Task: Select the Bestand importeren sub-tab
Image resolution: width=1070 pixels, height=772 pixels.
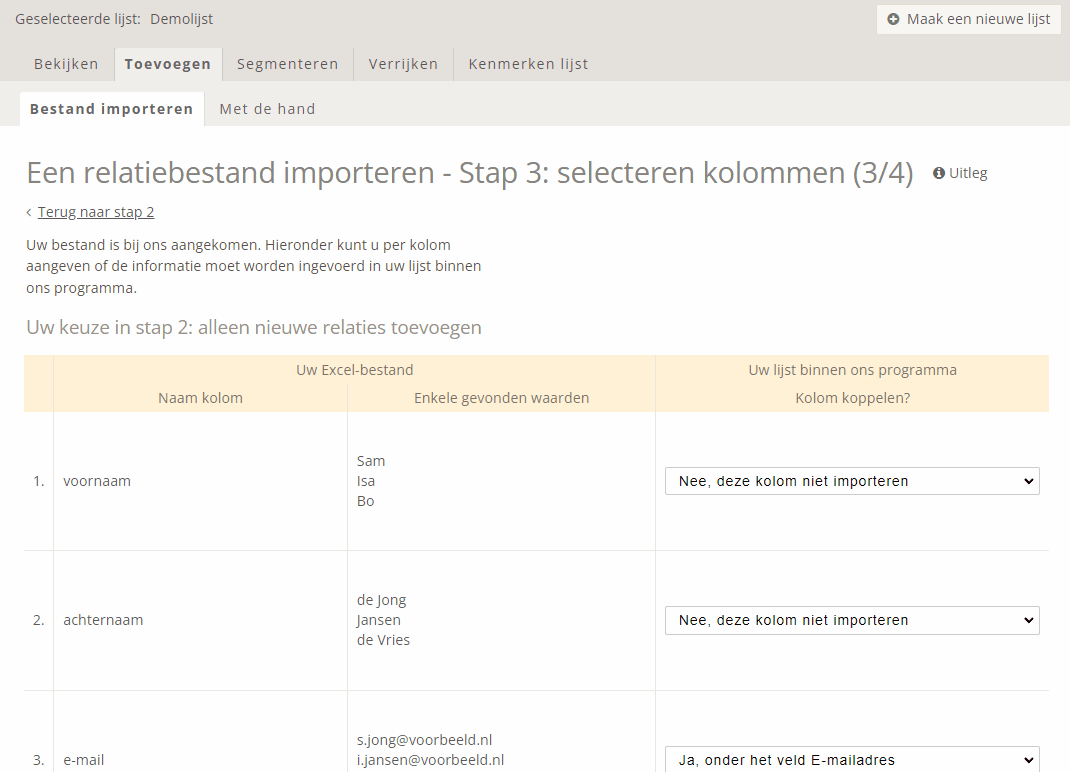Action: coord(112,109)
